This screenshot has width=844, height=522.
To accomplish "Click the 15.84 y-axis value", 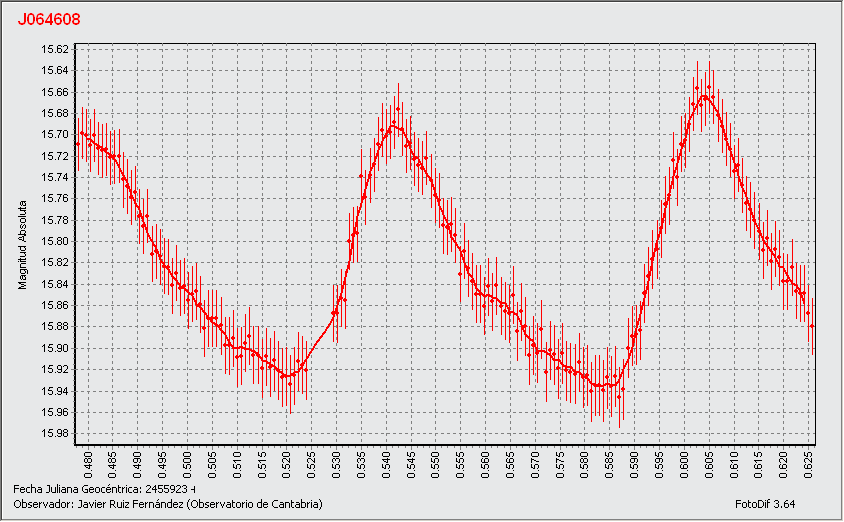I will coord(55,284).
